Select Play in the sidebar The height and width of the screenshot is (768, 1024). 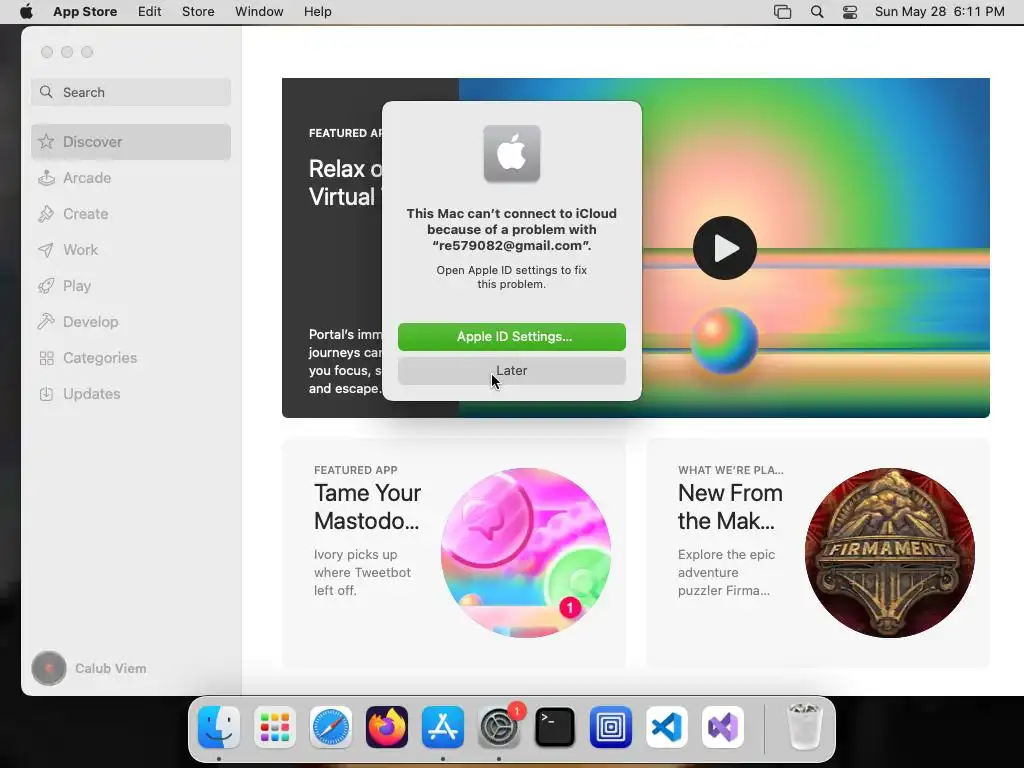pos(131,286)
